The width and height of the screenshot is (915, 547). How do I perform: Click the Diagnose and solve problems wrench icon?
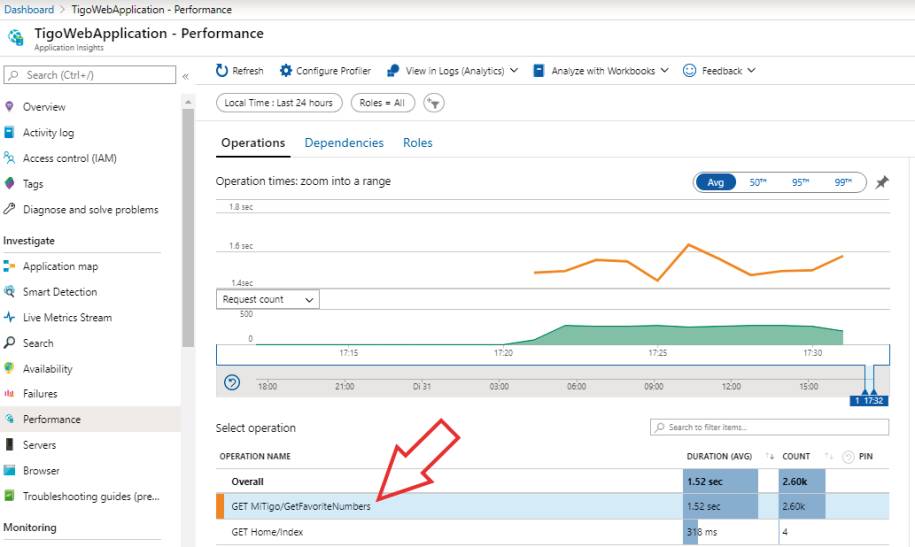[x=9, y=208]
